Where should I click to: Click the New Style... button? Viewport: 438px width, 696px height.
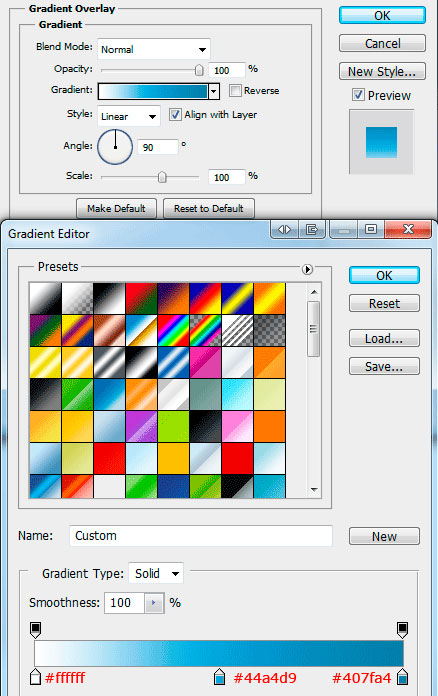point(382,71)
